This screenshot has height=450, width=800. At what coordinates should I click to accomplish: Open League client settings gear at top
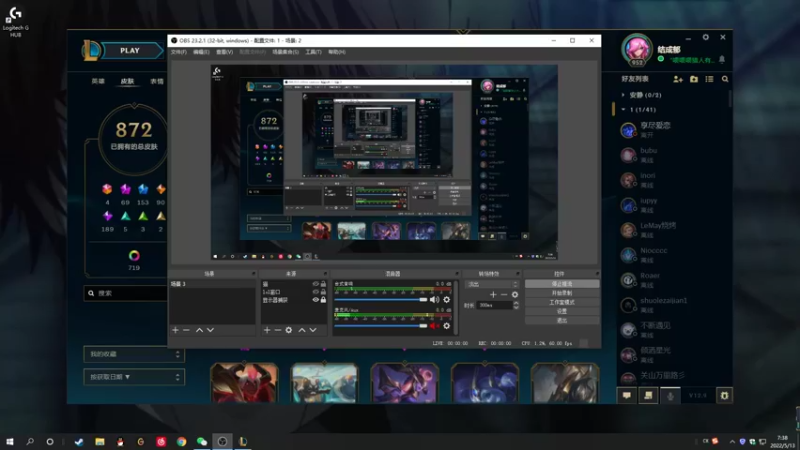click(x=706, y=37)
